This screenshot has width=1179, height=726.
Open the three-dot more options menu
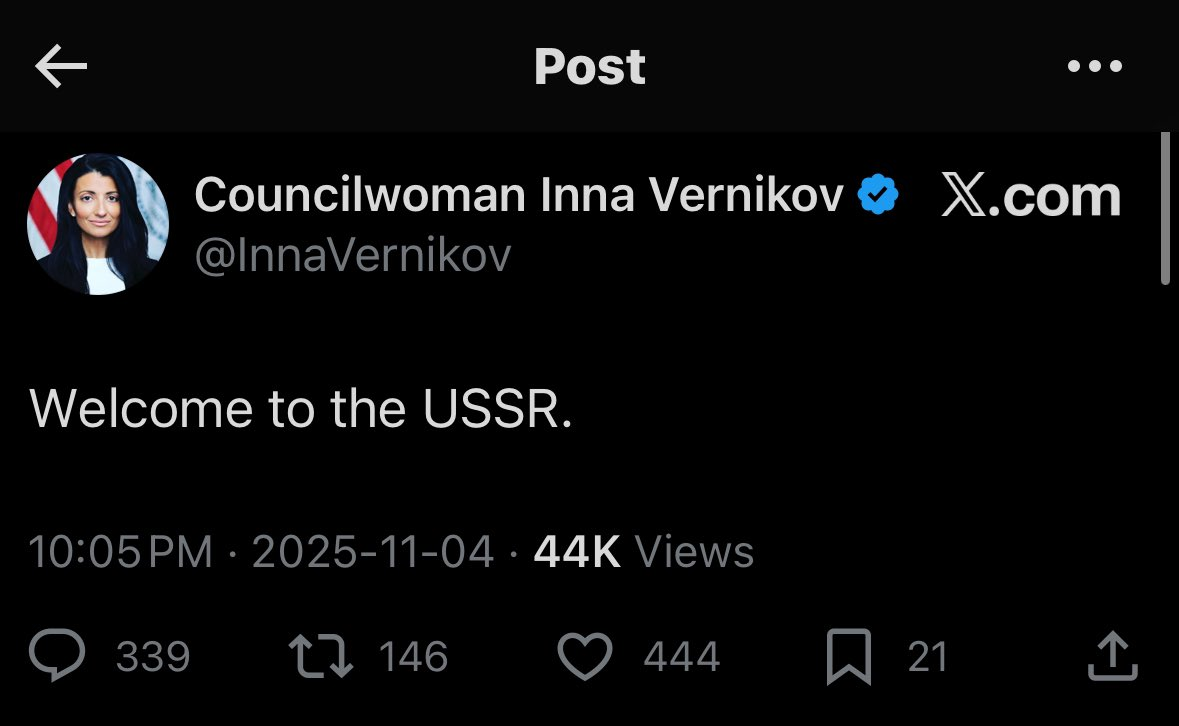click(1095, 67)
